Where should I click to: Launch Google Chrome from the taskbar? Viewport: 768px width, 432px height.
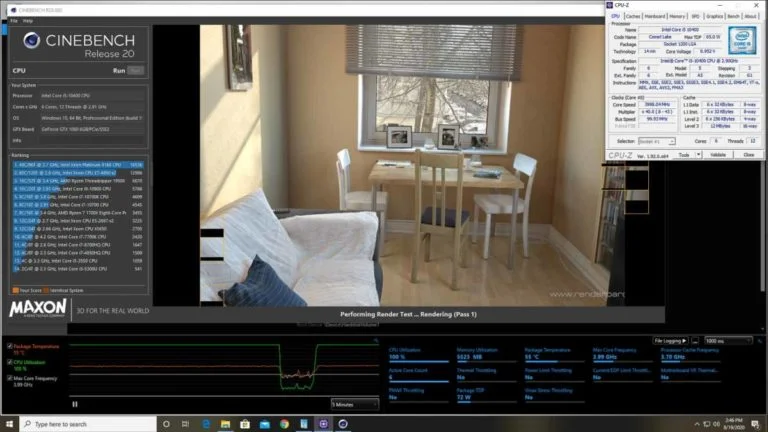284,424
